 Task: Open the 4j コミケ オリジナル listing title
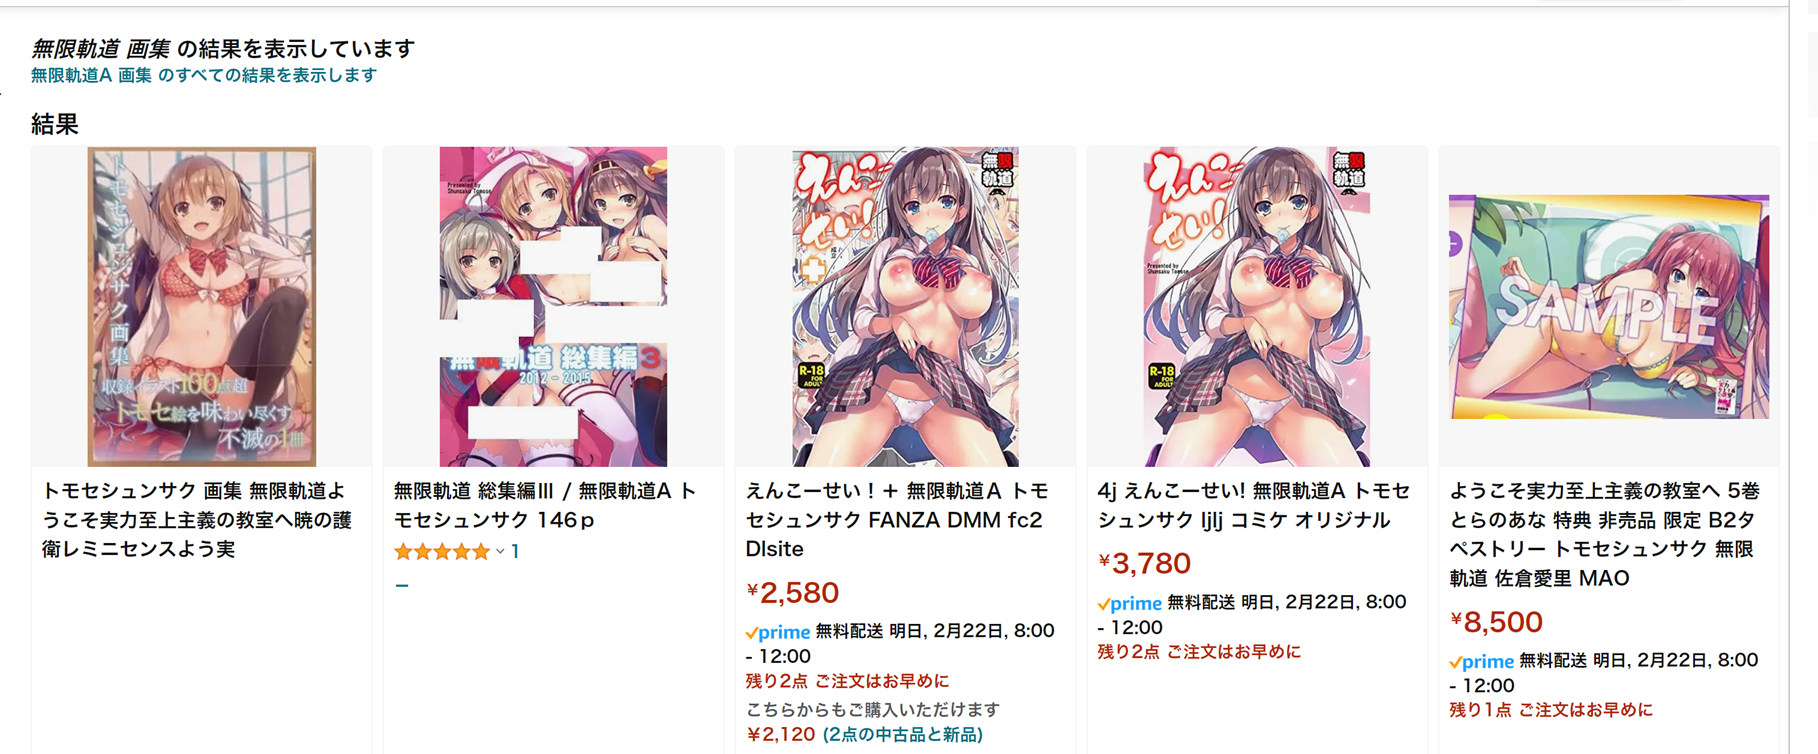pos(1254,505)
